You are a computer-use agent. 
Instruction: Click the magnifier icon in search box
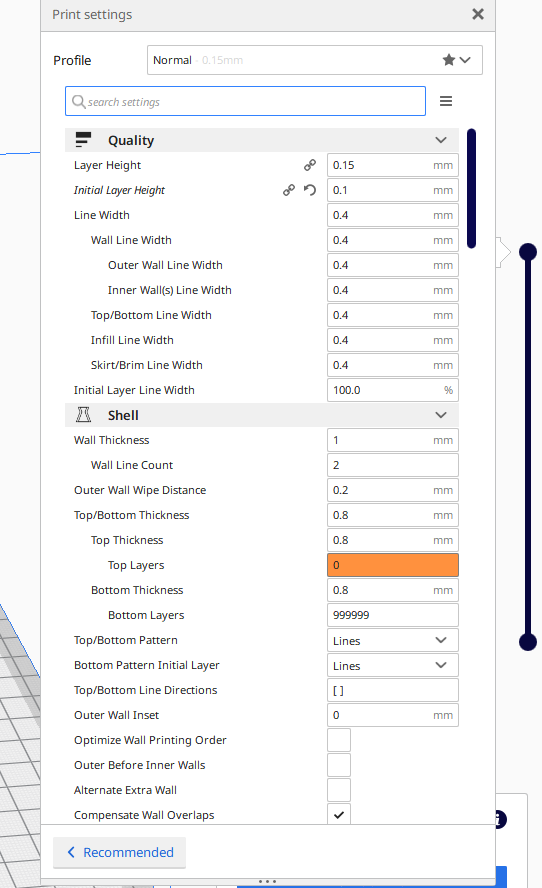78,101
